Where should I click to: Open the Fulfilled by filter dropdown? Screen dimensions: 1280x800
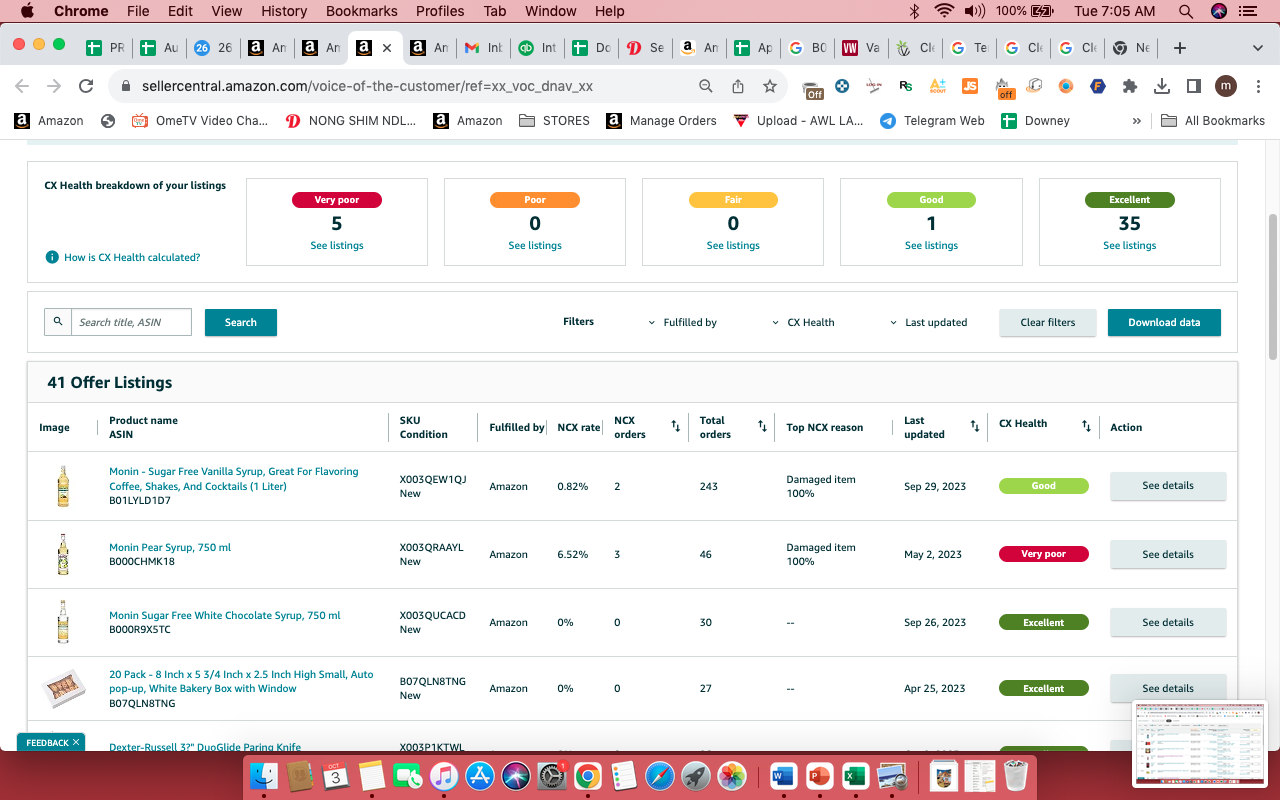tap(684, 322)
